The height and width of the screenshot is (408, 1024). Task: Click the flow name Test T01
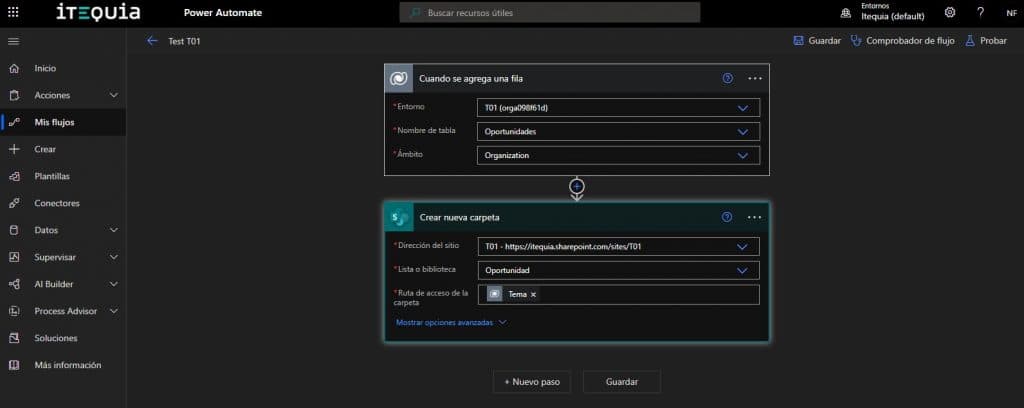[184, 40]
